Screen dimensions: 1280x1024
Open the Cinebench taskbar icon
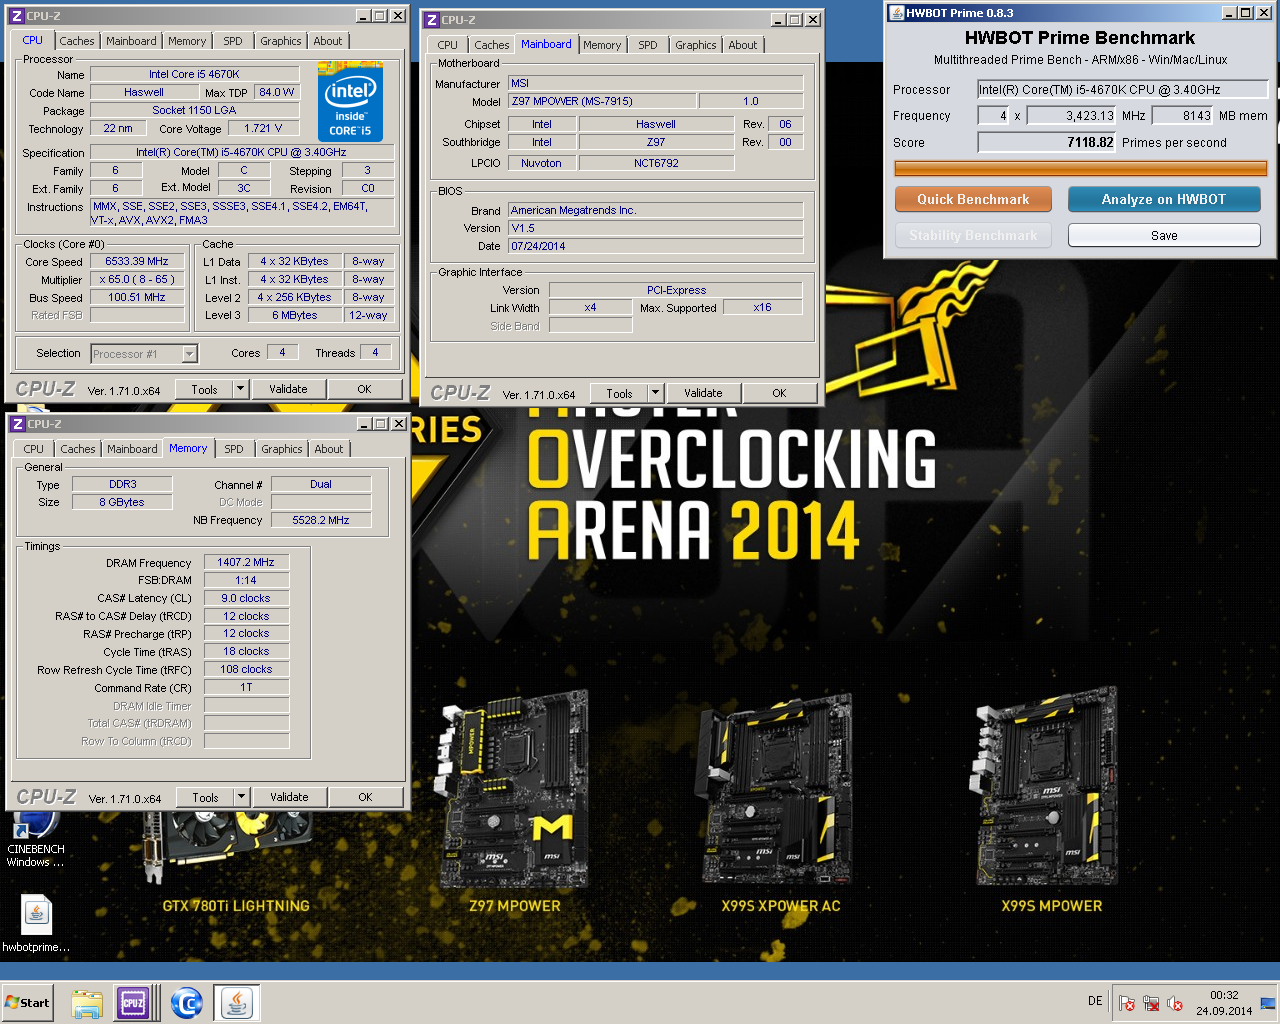click(187, 1003)
